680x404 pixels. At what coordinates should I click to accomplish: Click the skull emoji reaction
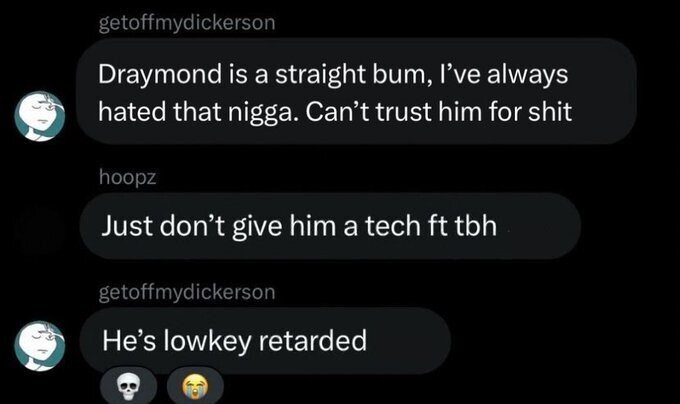[x=128, y=387]
